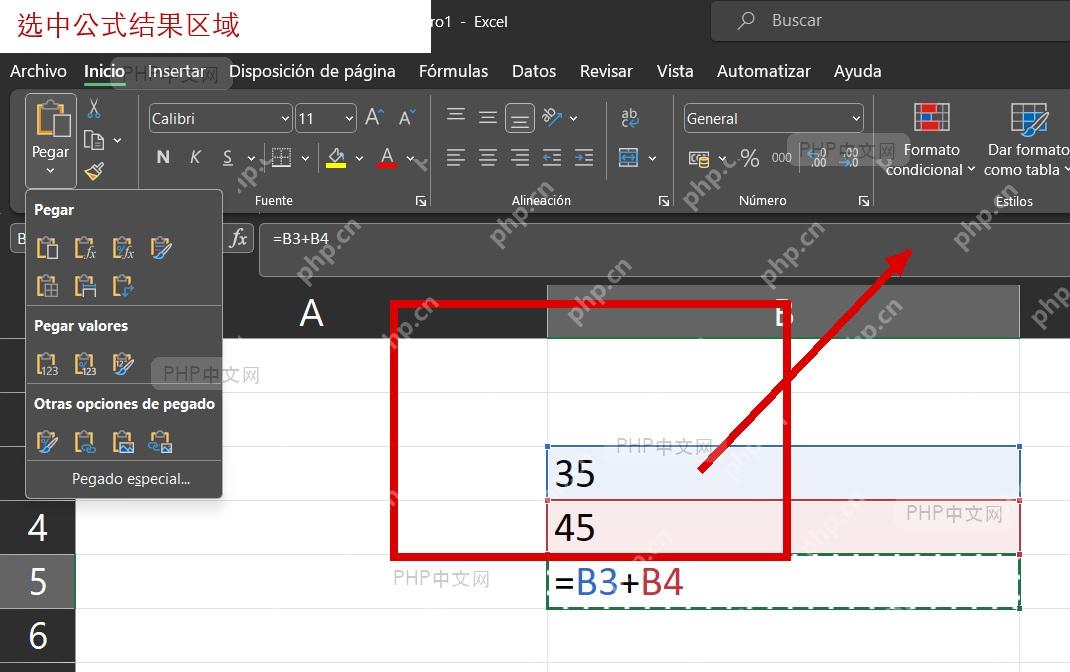Click the large Pegar clipboard icon

tap(52, 118)
